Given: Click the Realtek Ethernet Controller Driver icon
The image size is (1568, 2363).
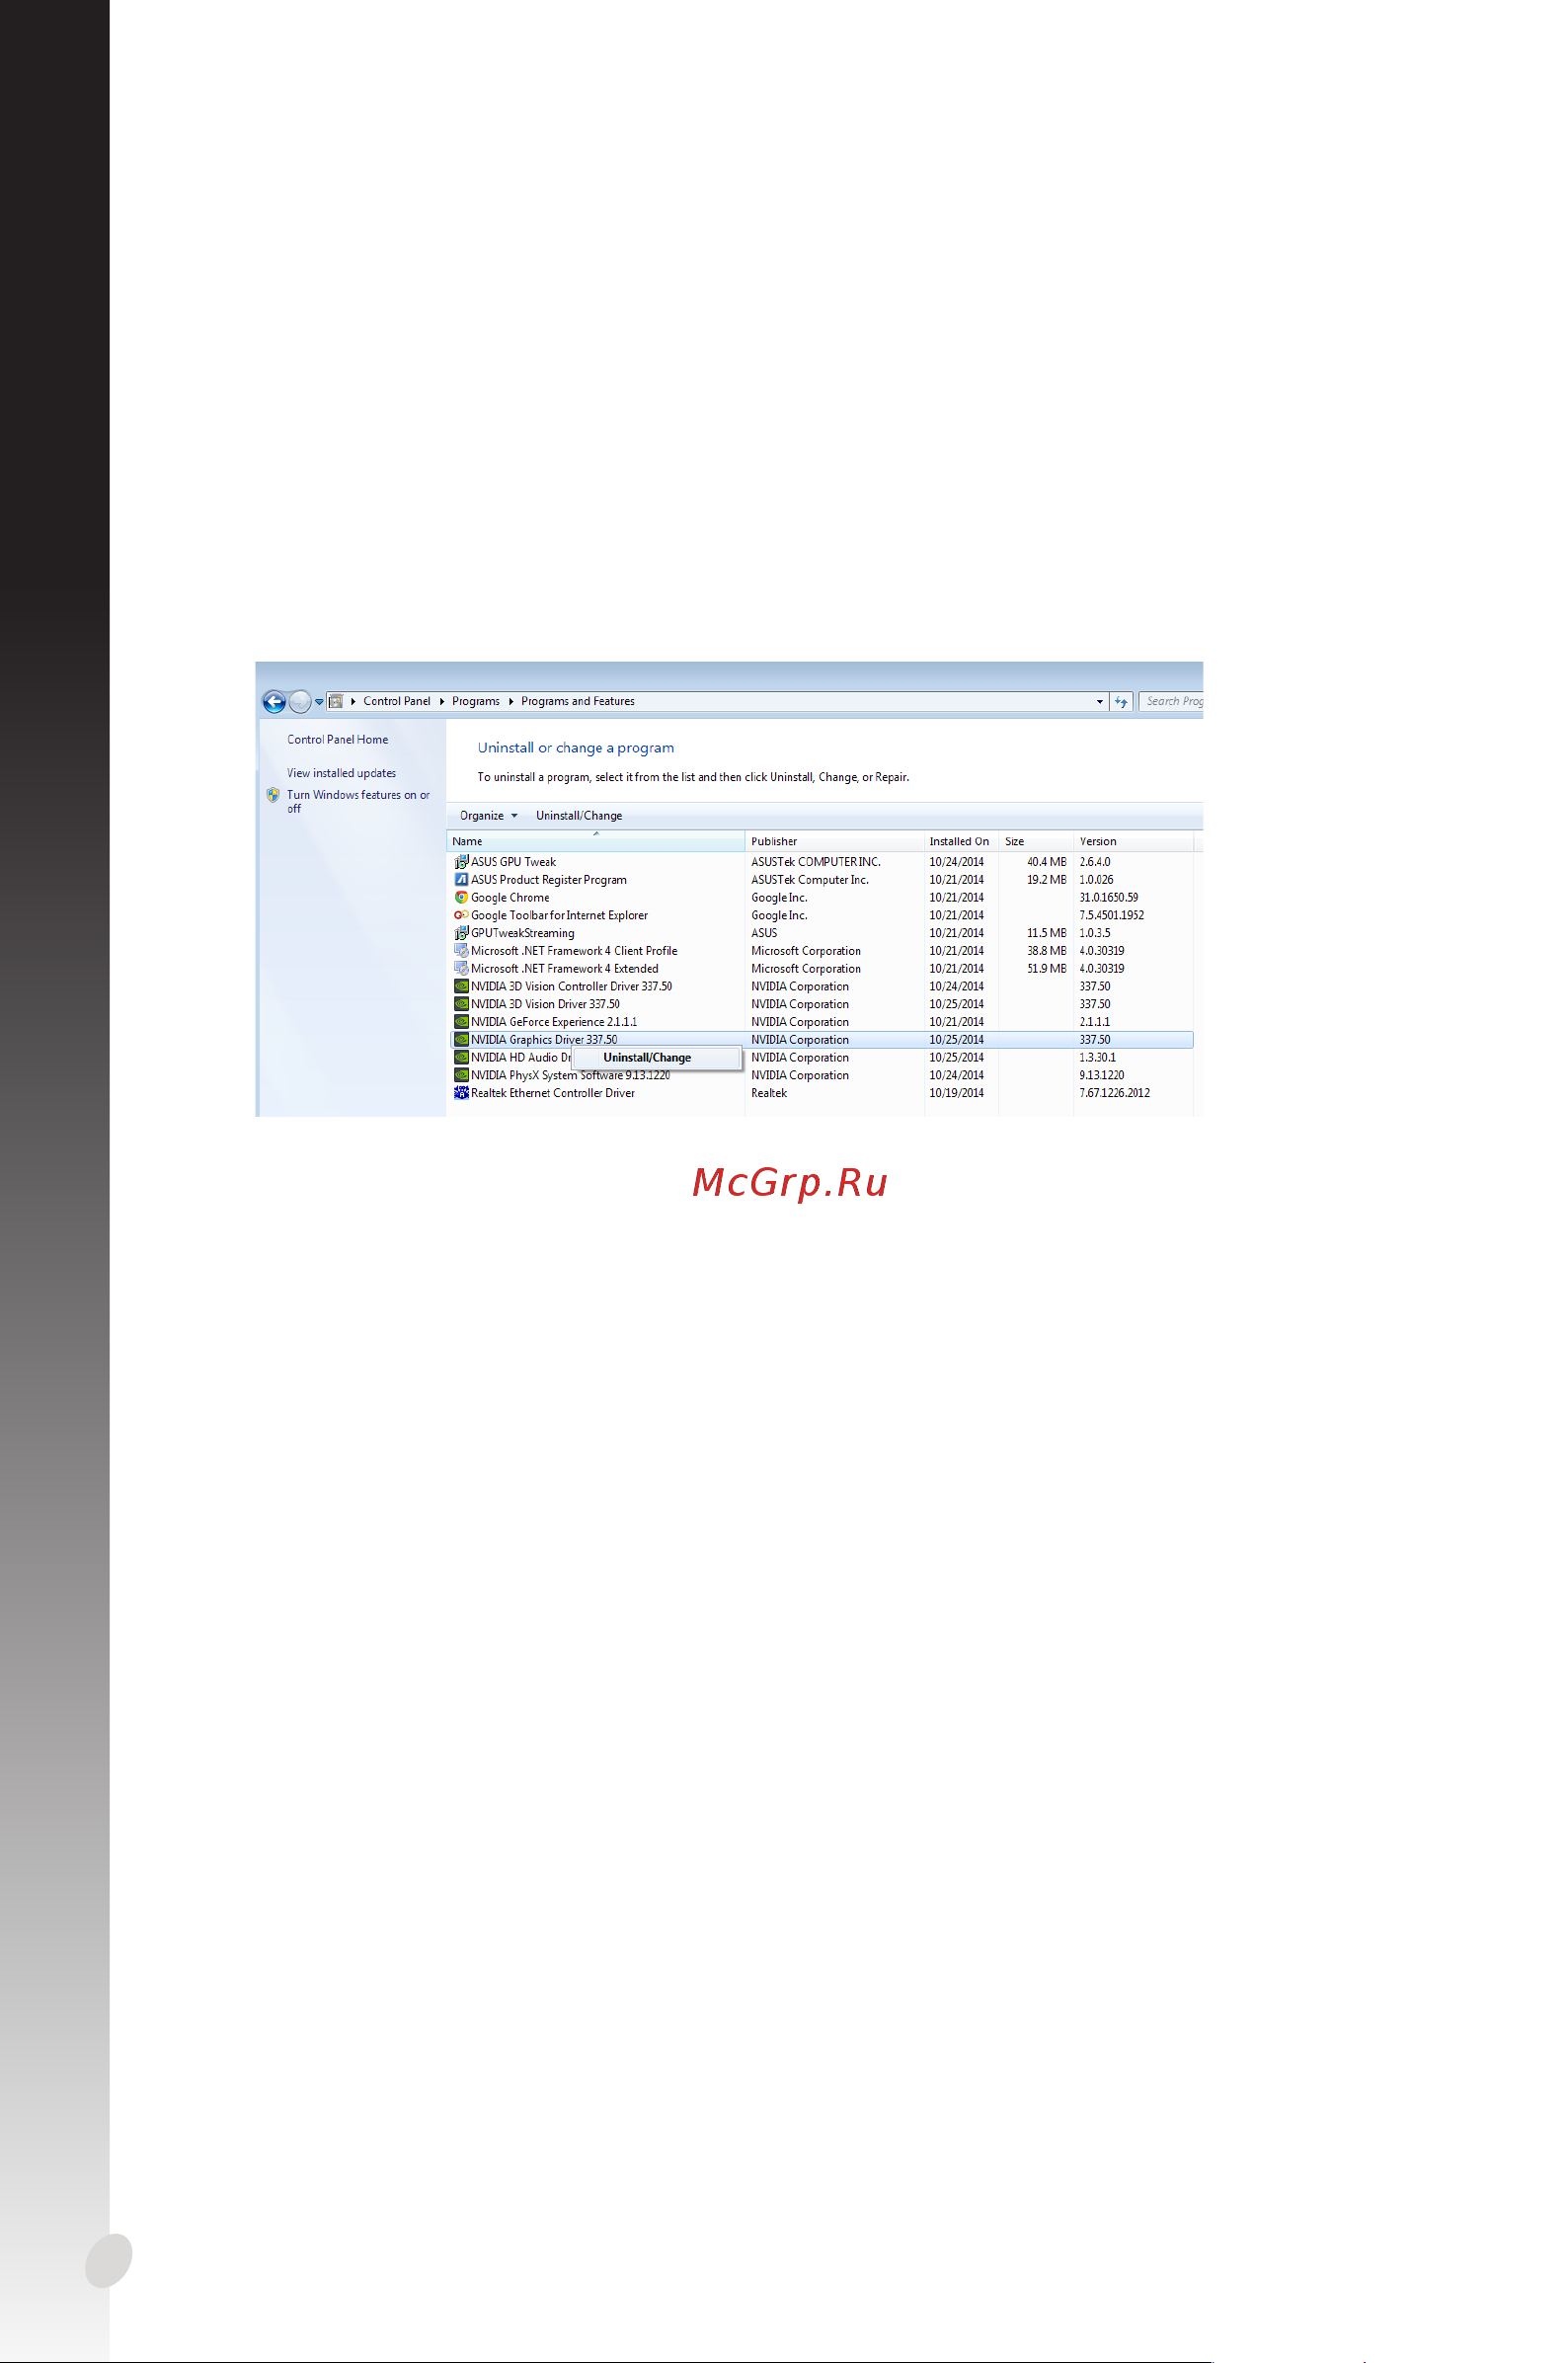Looking at the screenshot, I should (x=461, y=1093).
